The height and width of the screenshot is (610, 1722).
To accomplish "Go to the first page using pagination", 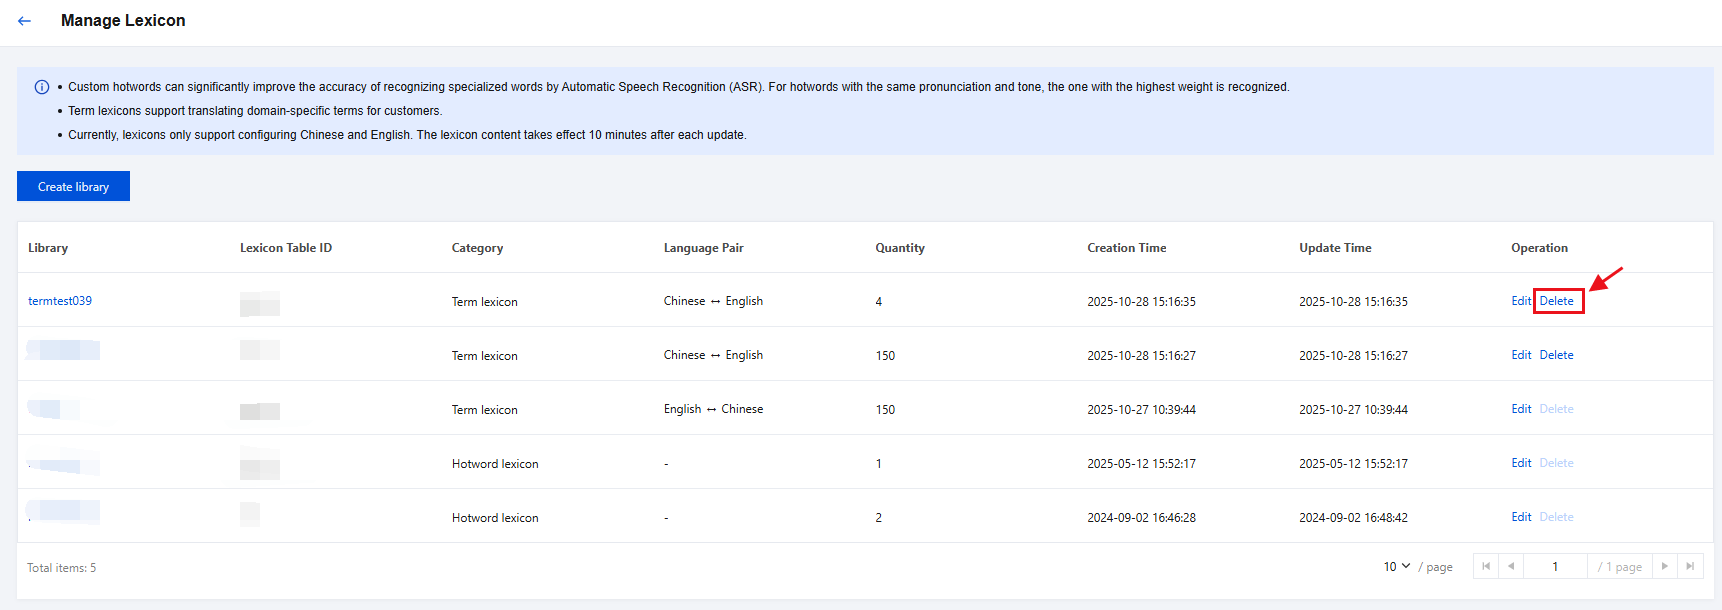I will pos(1485,566).
